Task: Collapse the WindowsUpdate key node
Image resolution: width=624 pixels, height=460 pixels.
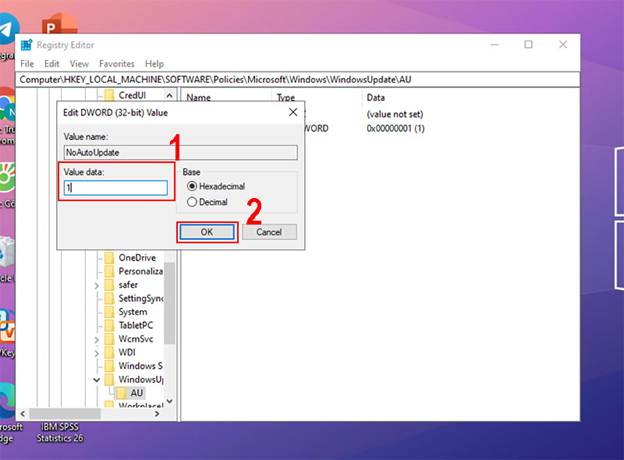Action: coord(97,380)
